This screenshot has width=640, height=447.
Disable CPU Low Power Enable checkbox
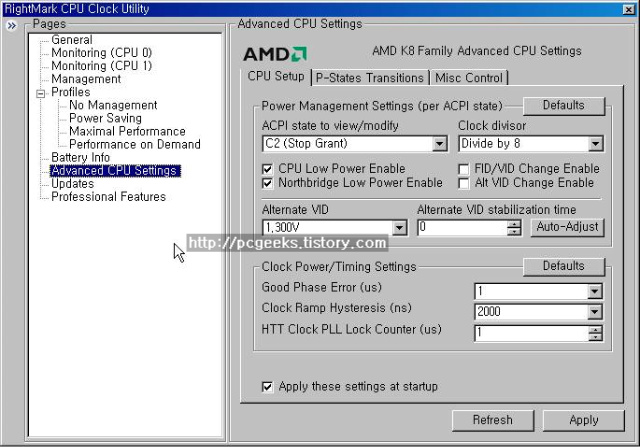267,169
